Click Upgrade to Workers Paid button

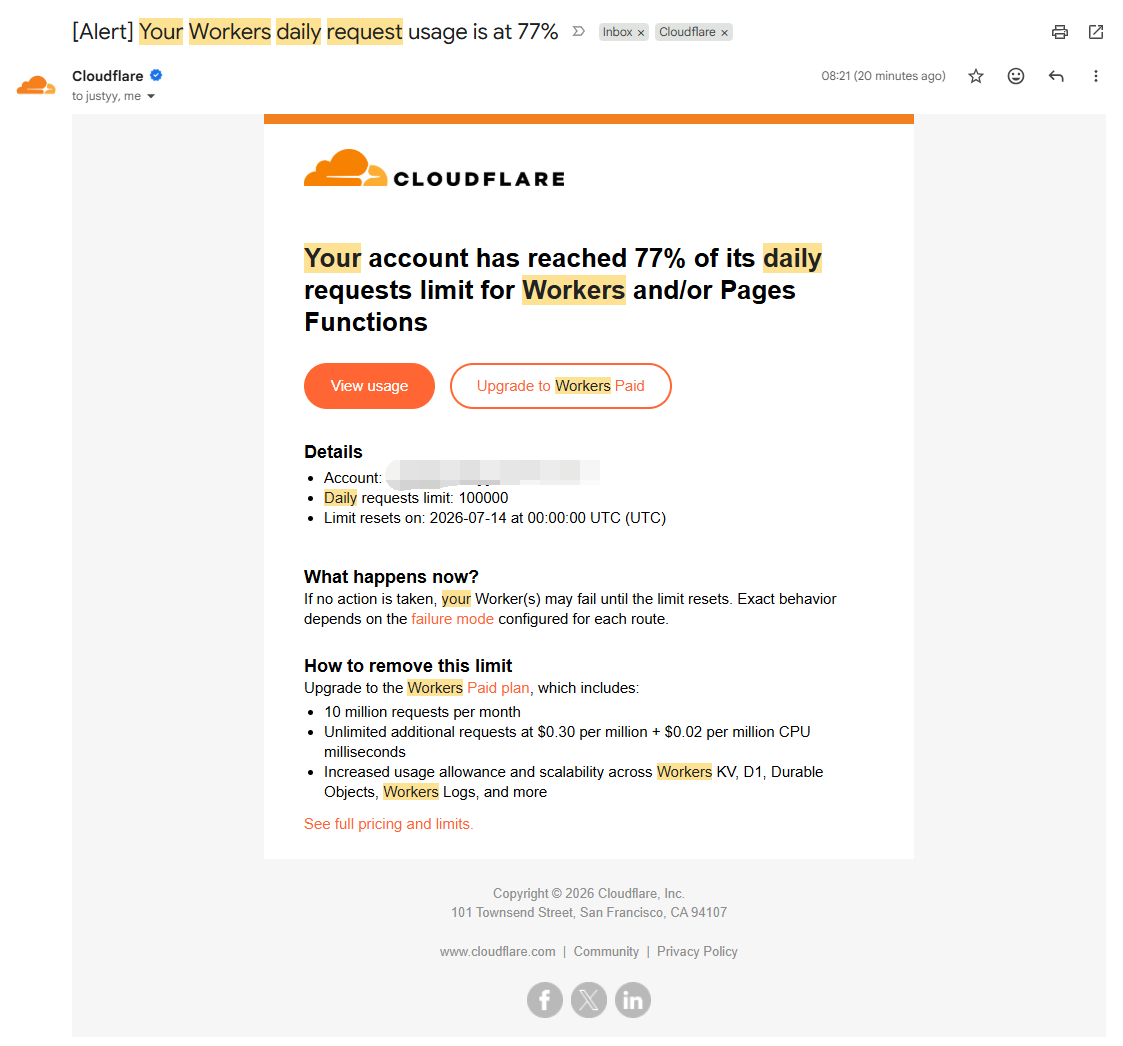tap(560, 386)
